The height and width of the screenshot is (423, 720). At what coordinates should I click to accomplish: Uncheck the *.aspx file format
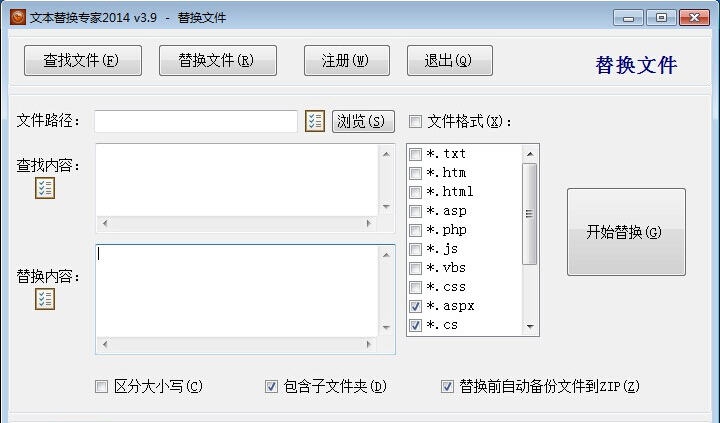416,306
